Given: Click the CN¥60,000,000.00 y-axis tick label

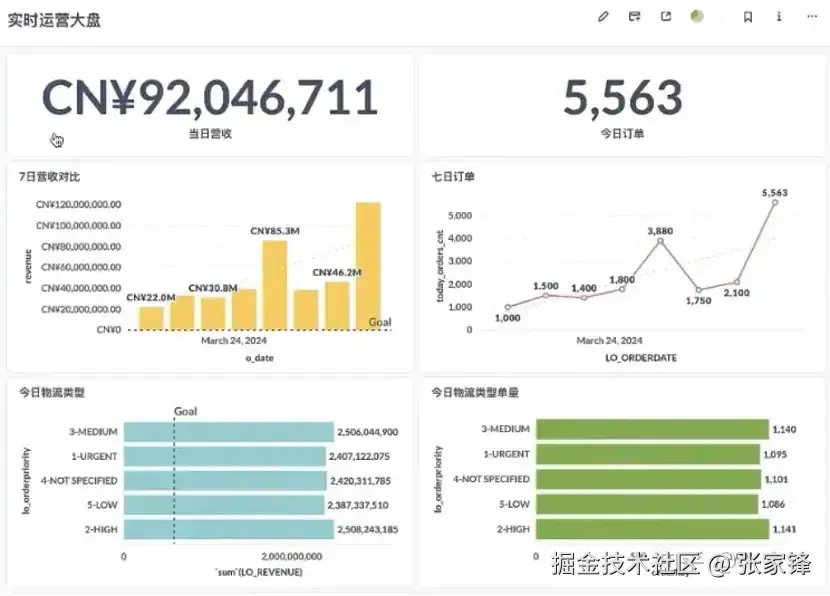Looking at the screenshot, I should click(81, 267).
